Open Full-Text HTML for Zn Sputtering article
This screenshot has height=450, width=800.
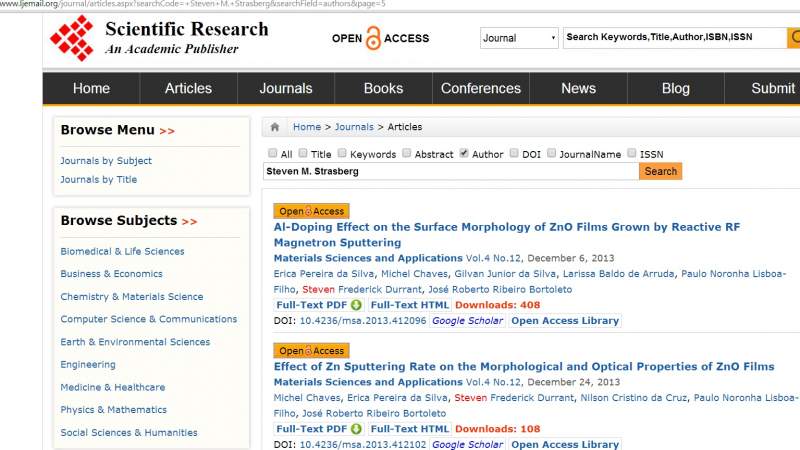coord(410,429)
